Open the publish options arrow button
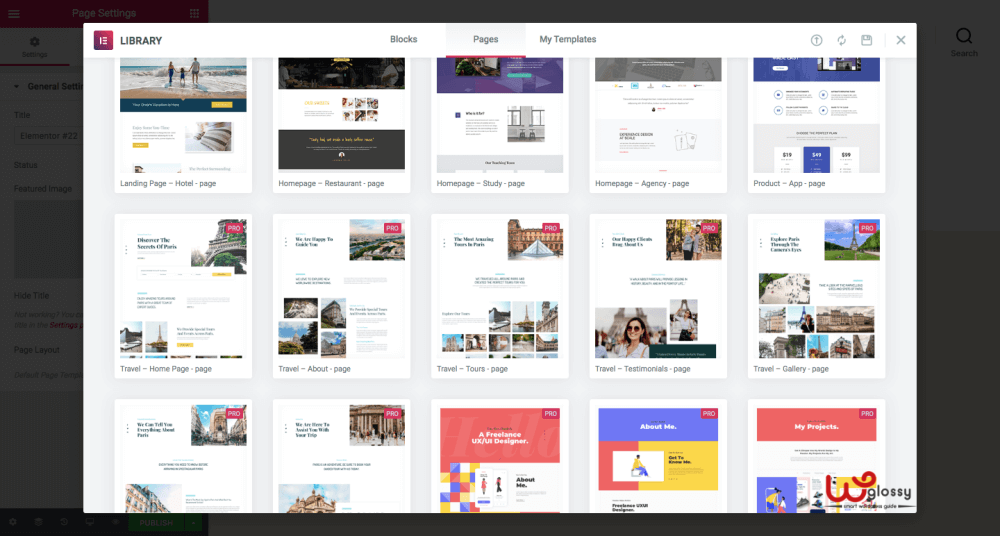The image size is (1000, 536). coord(193,523)
